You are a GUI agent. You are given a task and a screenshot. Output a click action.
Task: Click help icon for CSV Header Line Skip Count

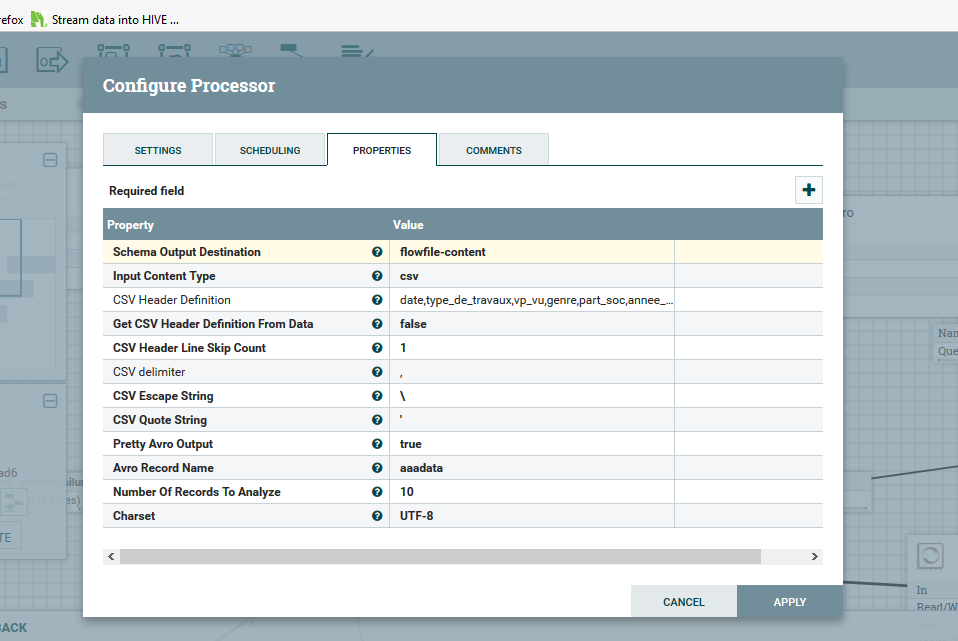click(377, 348)
